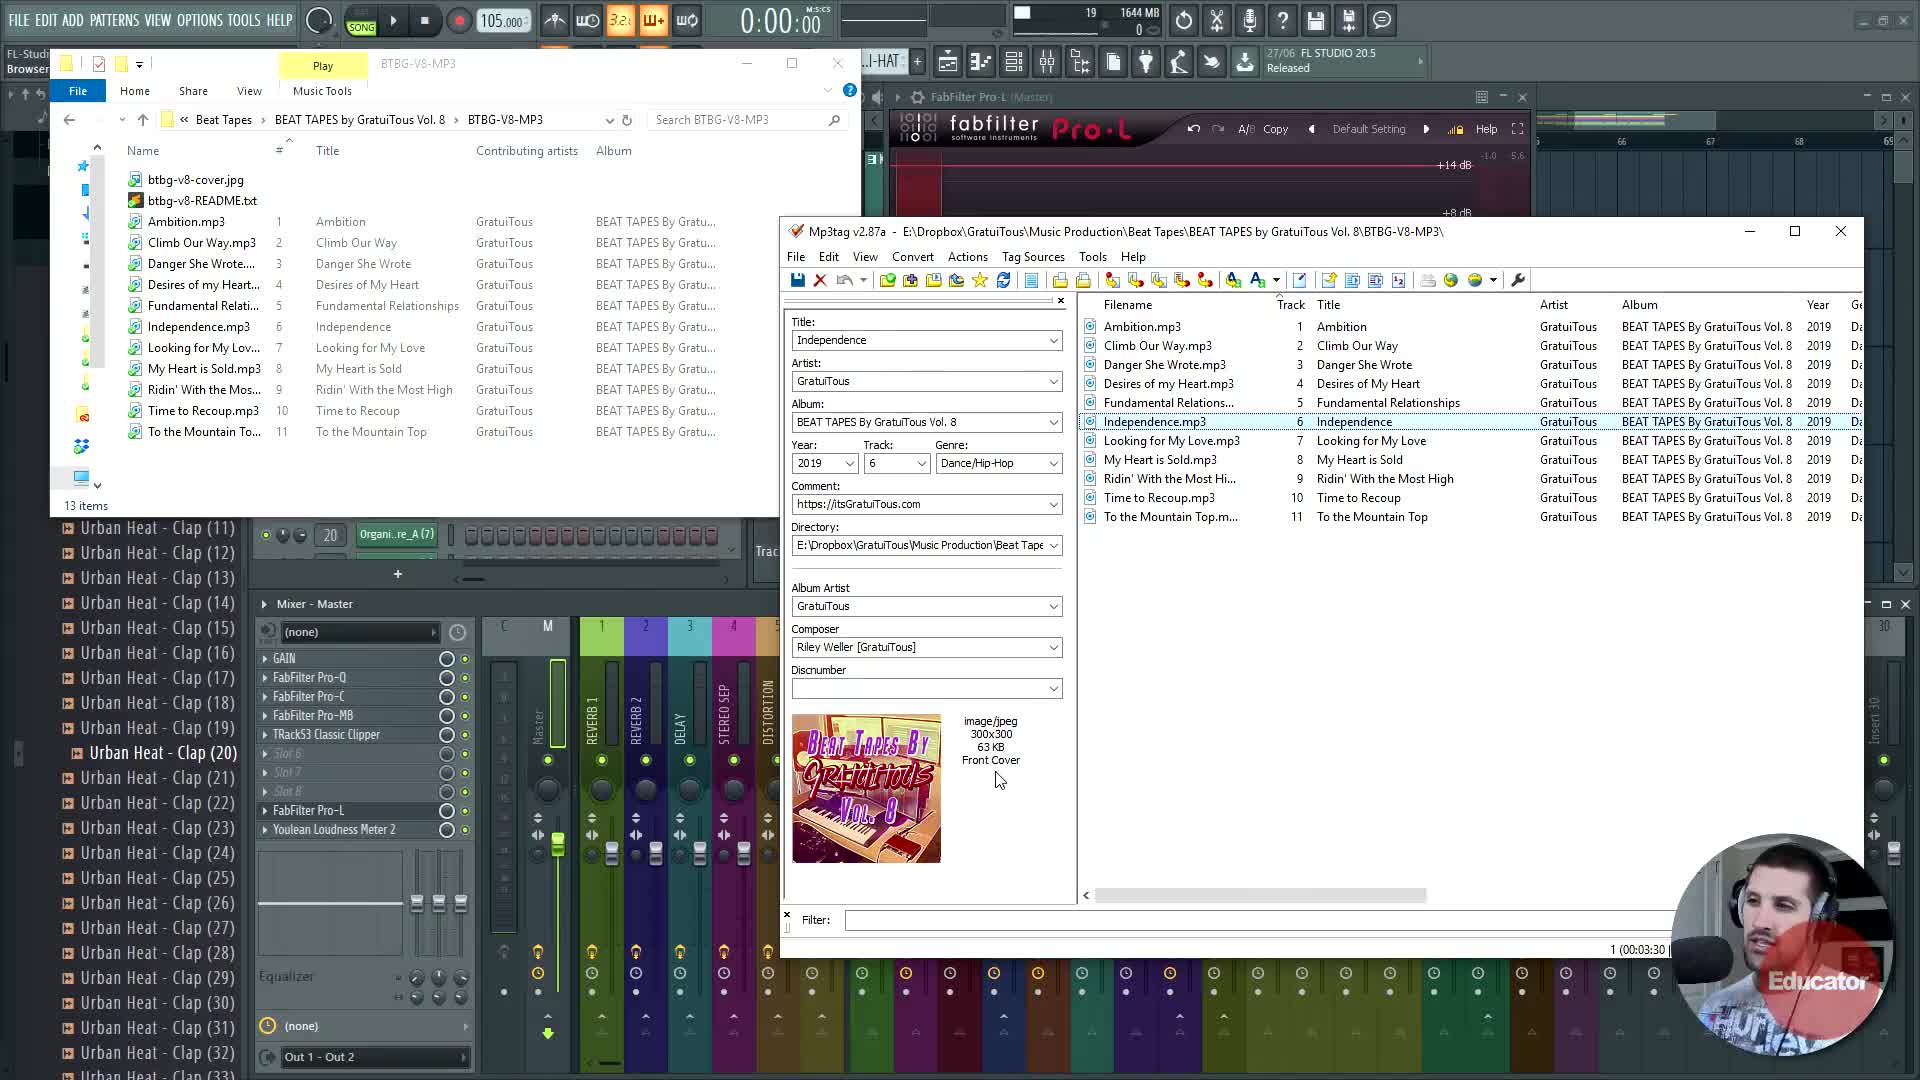This screenshot has width=1920, height=1080.
Task: Open Mp3tag options wrench icon
Action: [x=1517, y=280]
